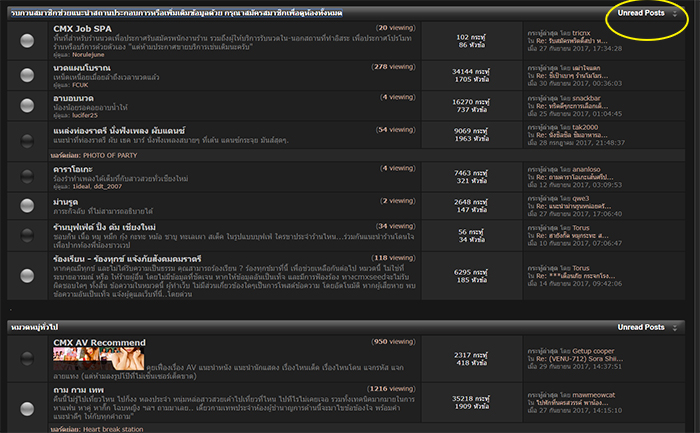Open the Heart break station sub-board

click(x=113, y=429)
